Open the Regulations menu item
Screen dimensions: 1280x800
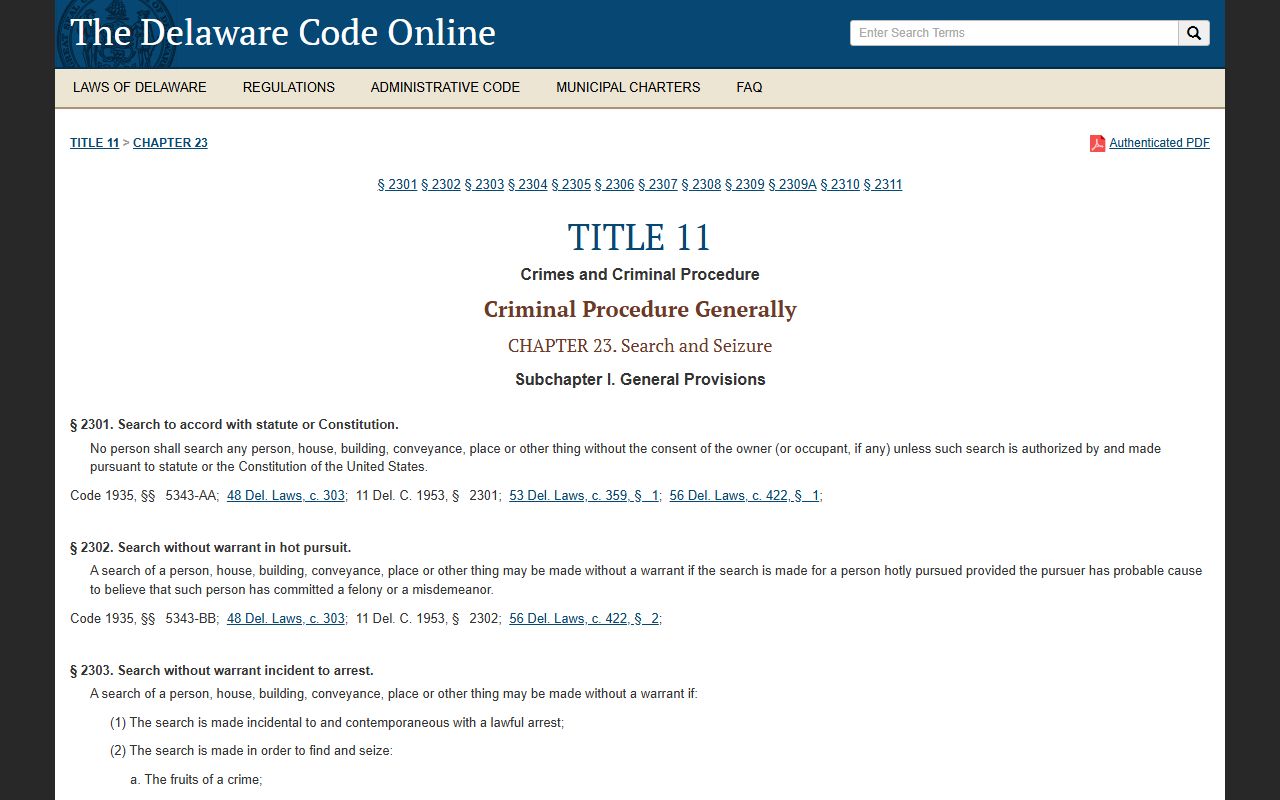coord(289,87)
